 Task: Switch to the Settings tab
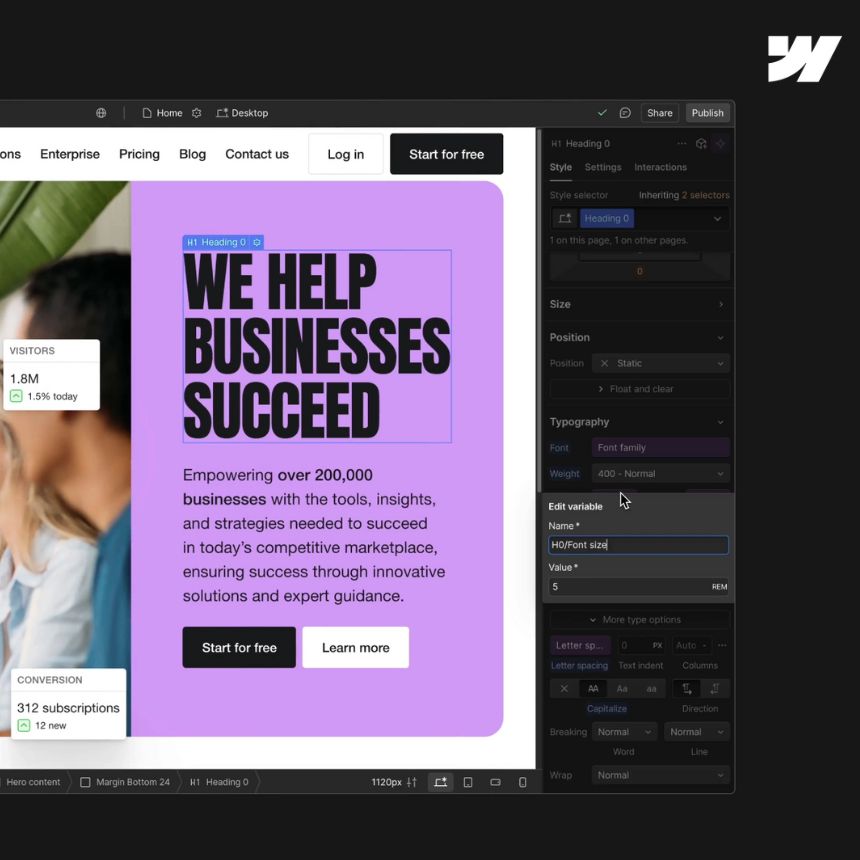click(x=603, y=167)
